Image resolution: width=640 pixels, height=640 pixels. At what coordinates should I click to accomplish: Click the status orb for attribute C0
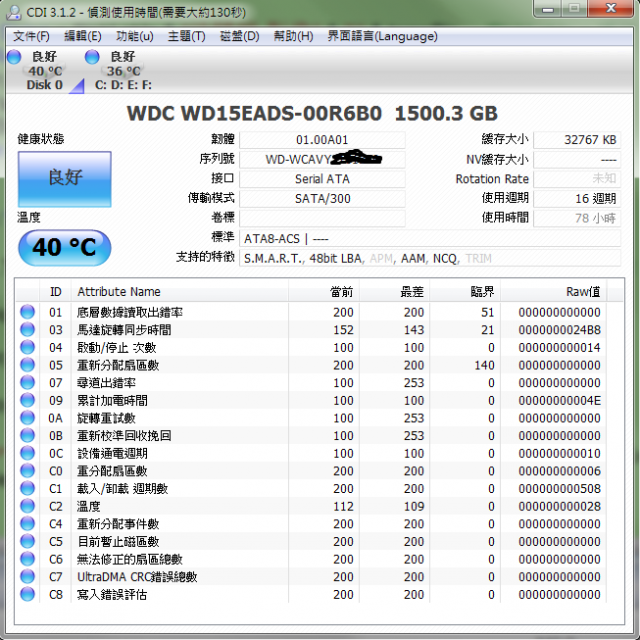(27, 471)
